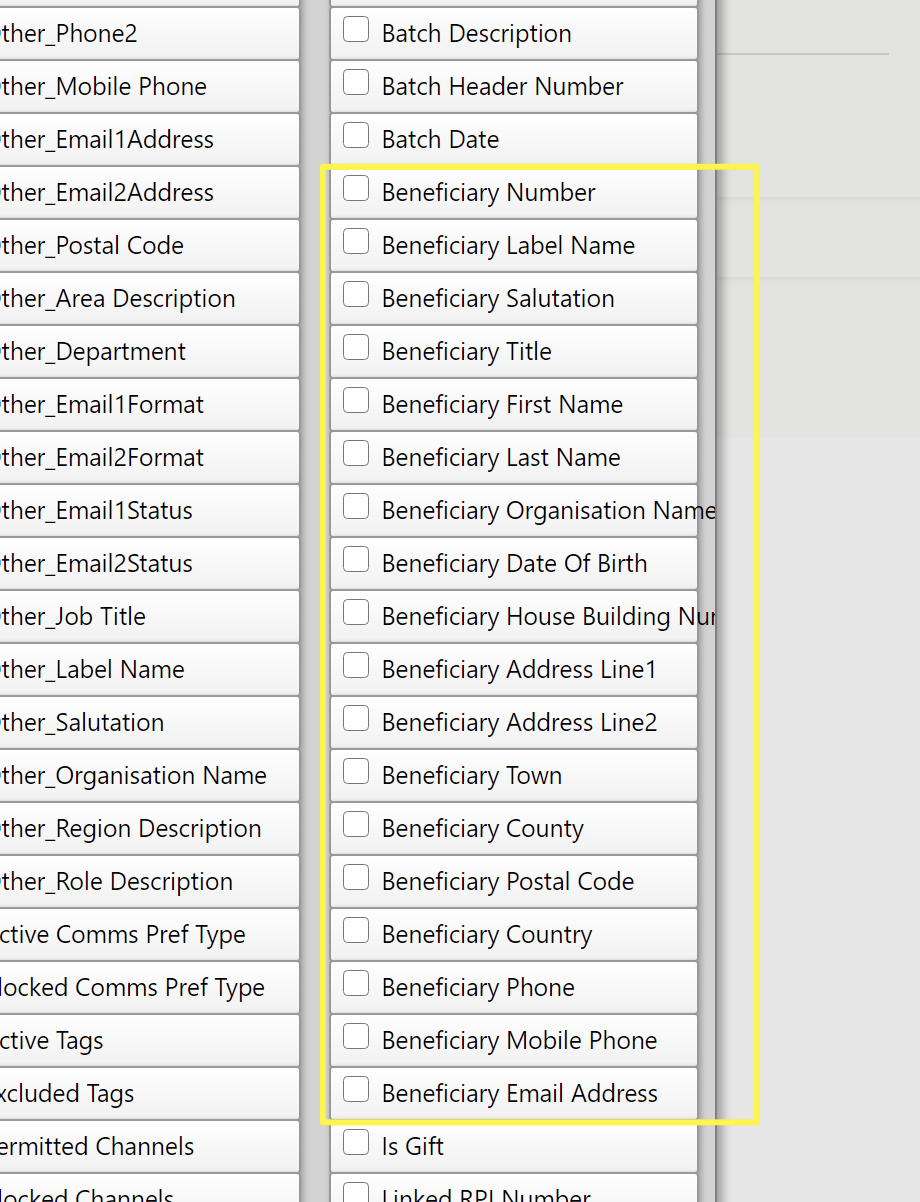Enable the Is Gift checkbox

(356, 1143)
